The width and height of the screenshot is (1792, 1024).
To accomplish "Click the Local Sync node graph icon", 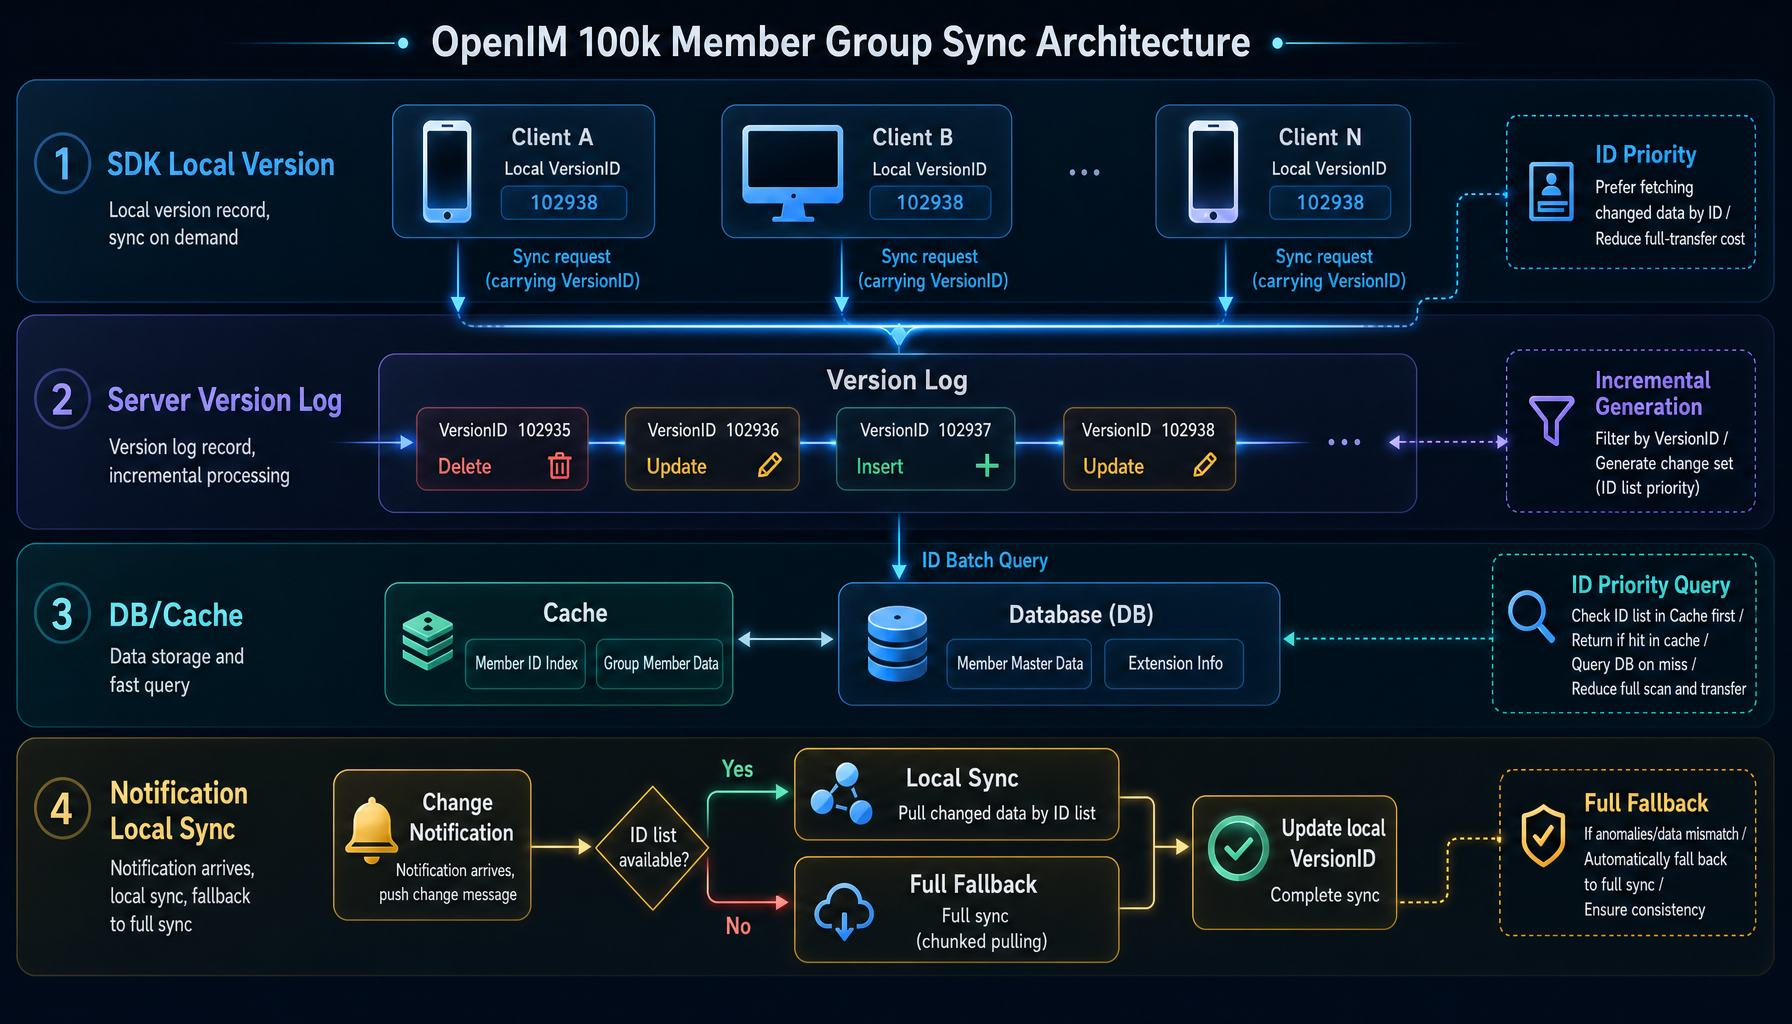I will [842, 794].
